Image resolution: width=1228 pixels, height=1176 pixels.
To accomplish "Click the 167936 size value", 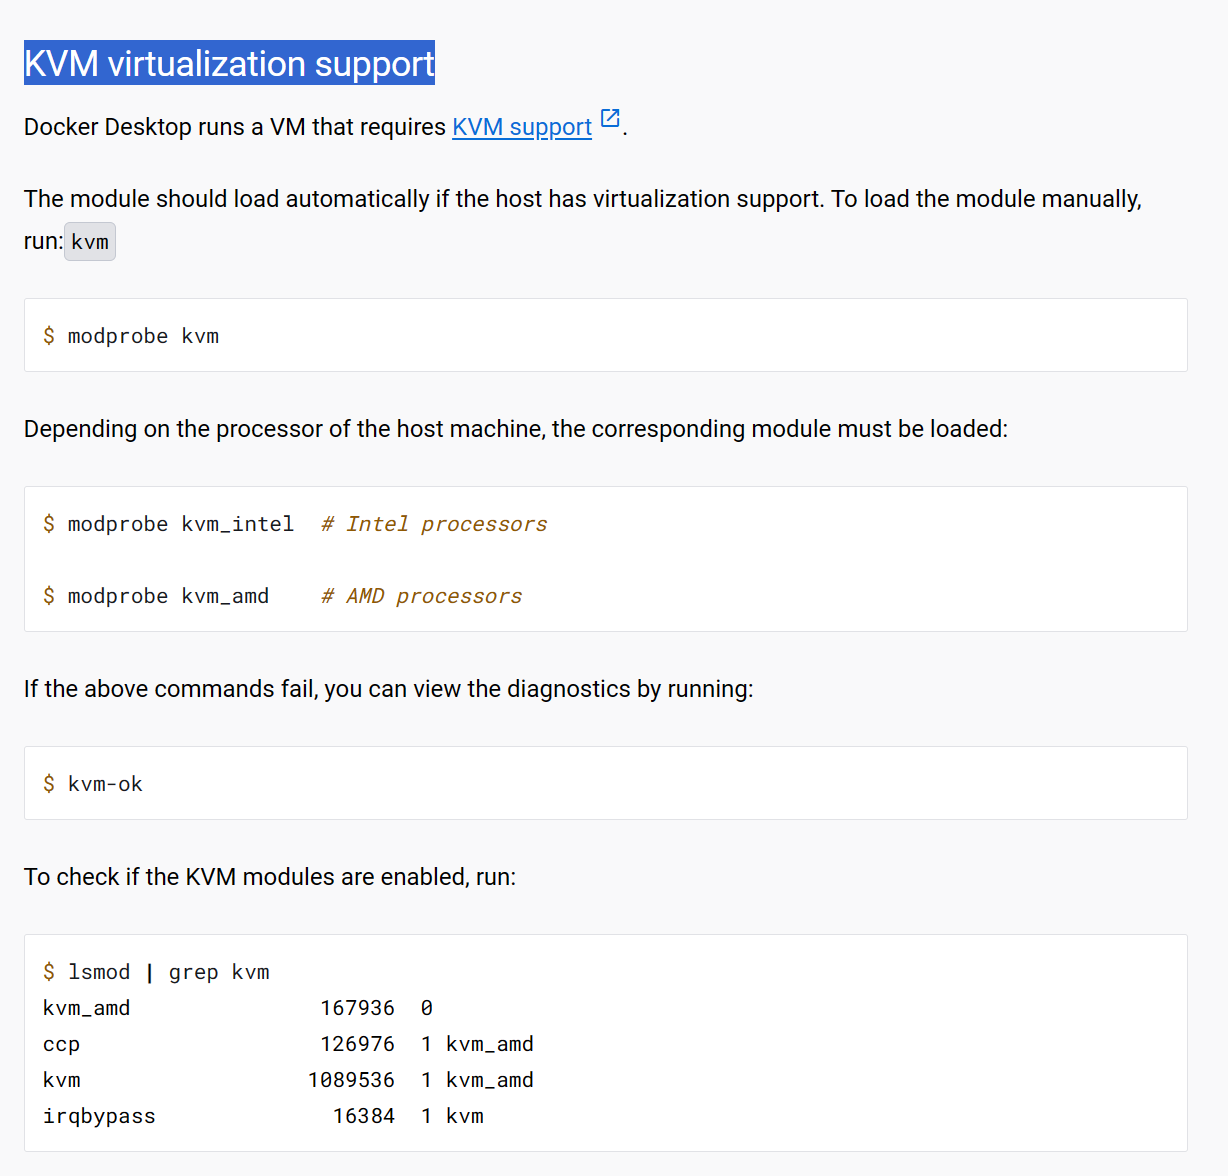I will 357,1008.
